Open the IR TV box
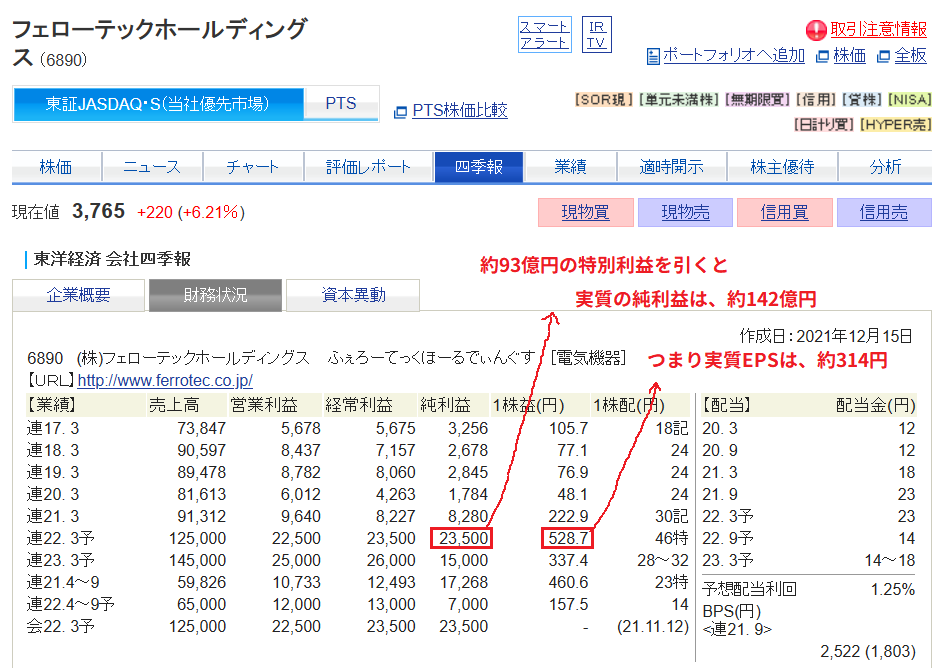 597,34
